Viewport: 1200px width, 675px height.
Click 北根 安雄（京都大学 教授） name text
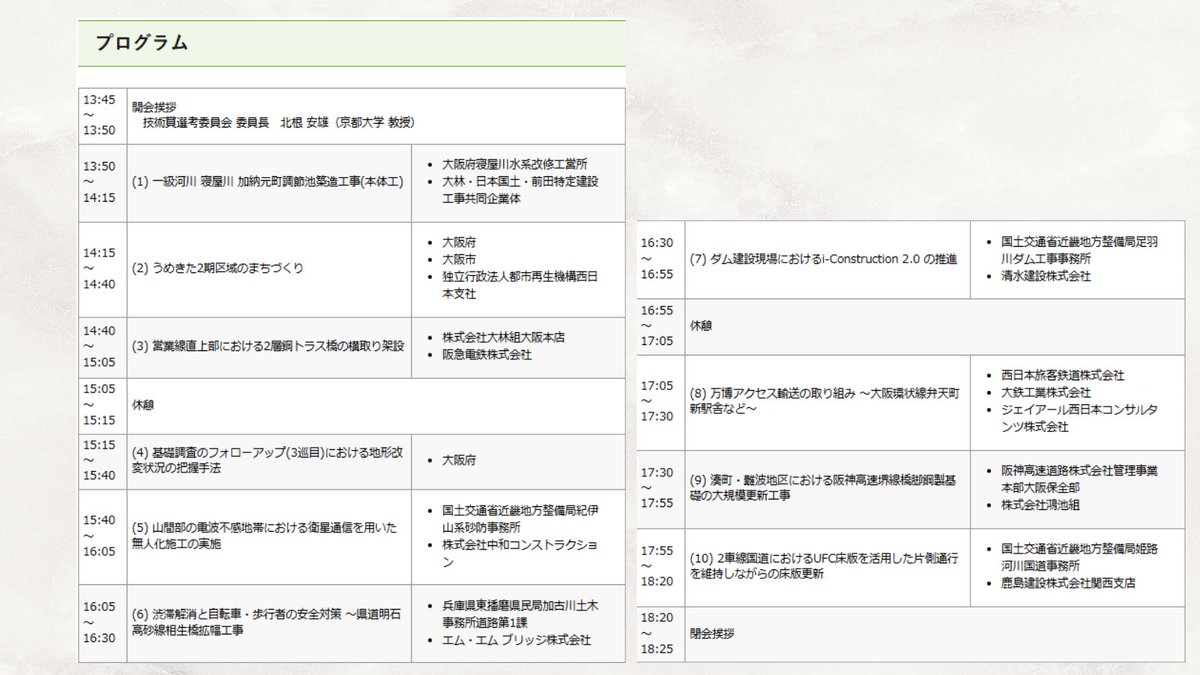(x=347, y=123)
